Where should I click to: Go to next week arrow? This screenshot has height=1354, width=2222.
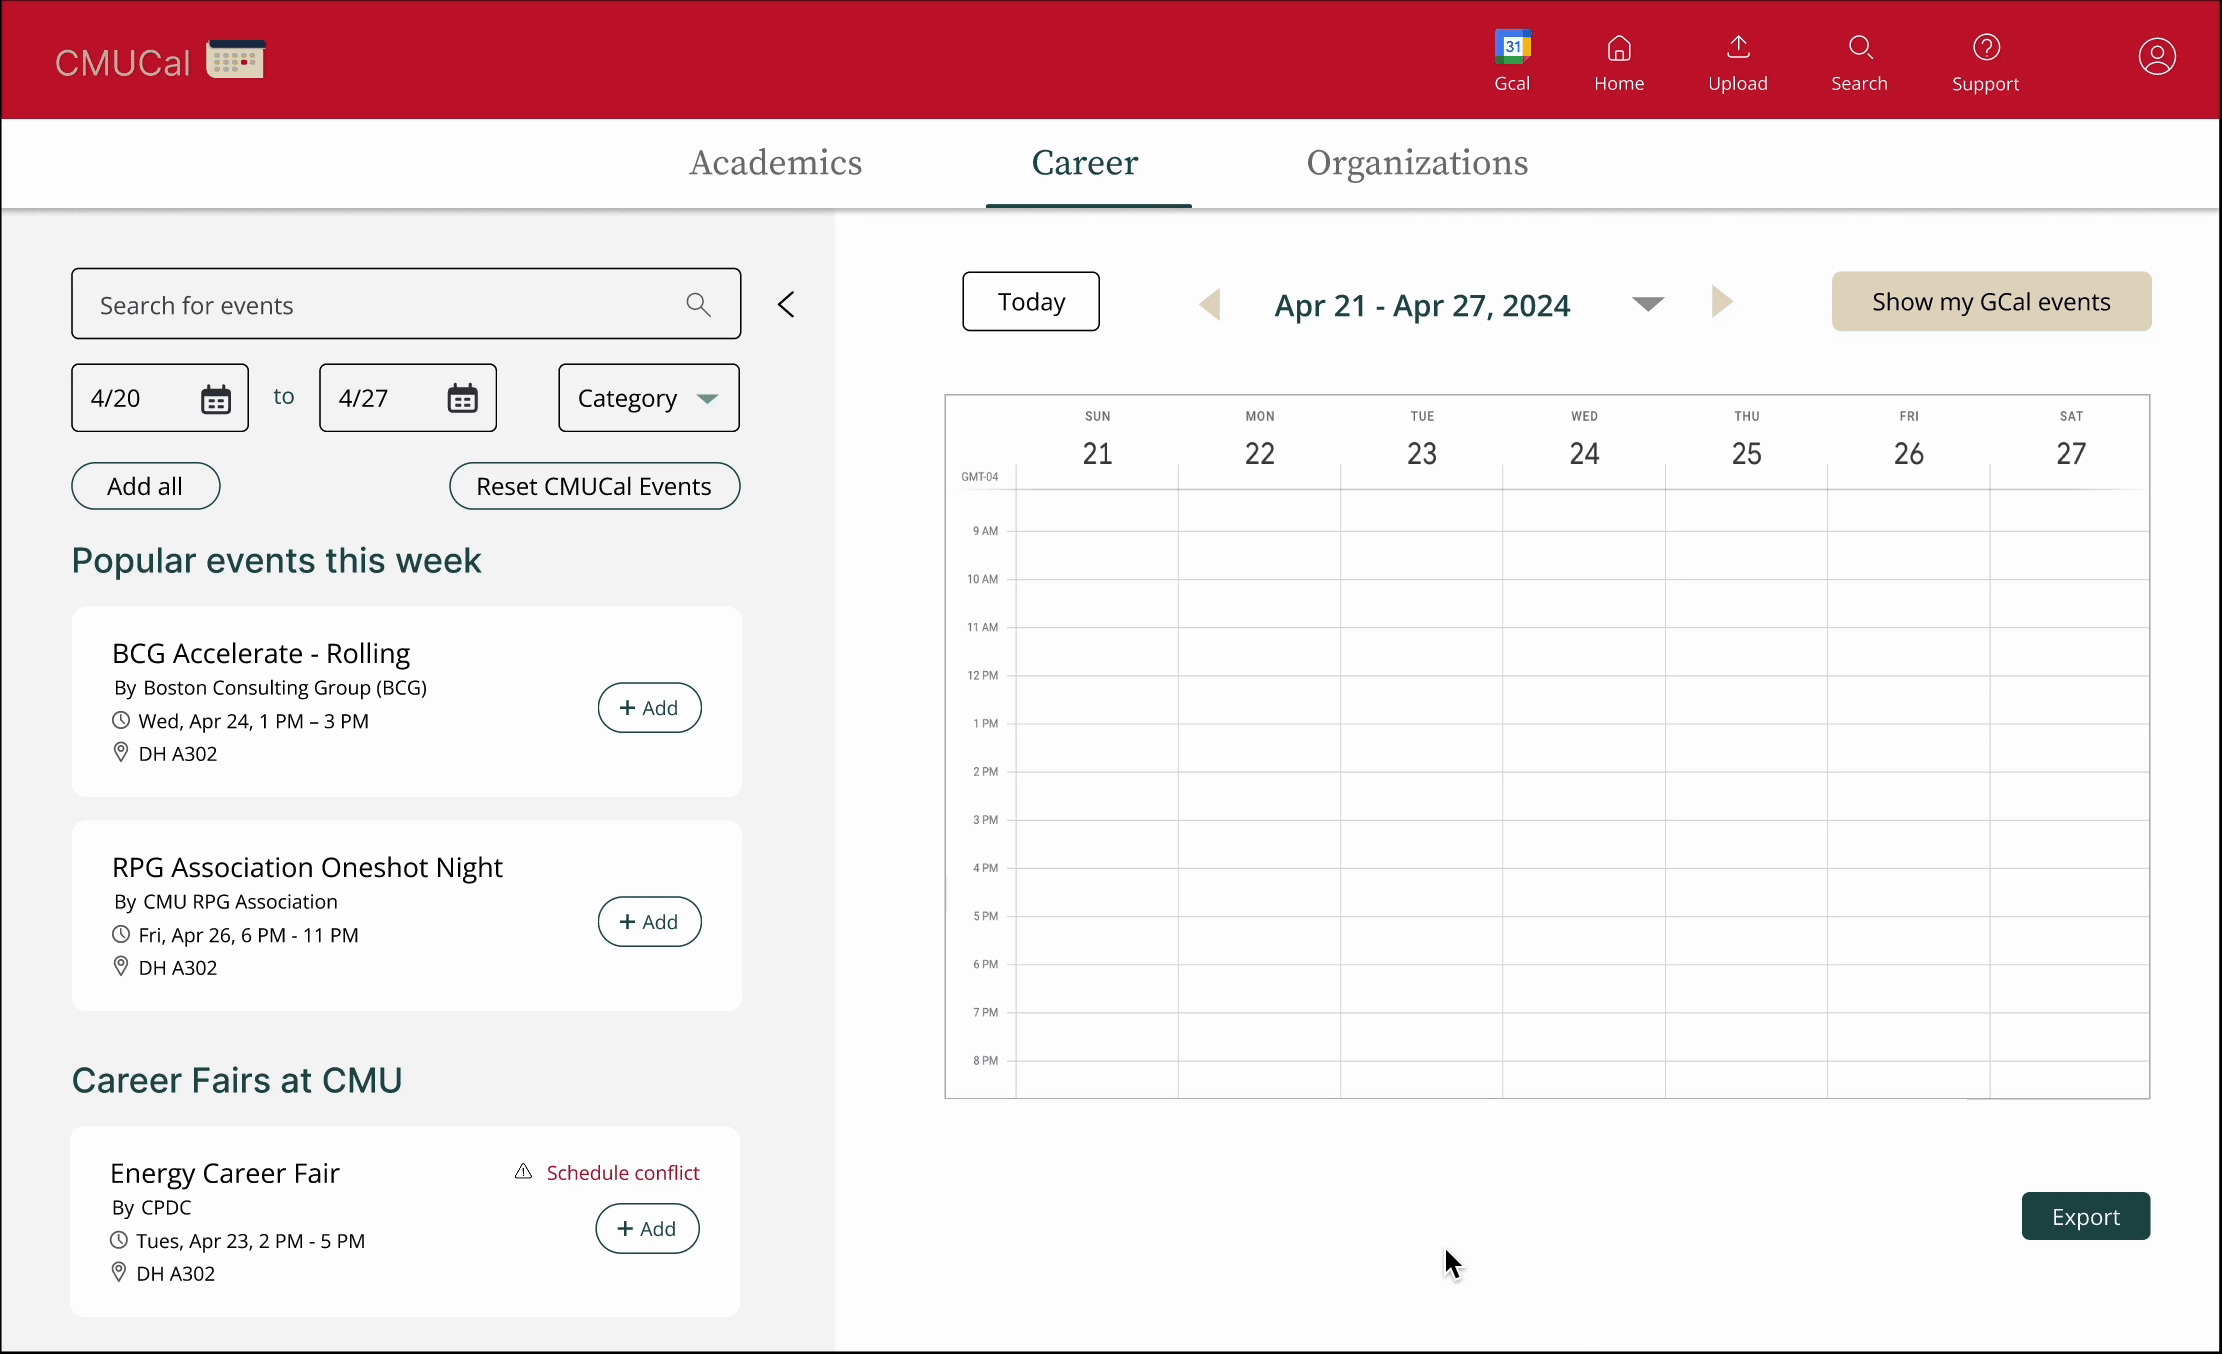point(1721,301)
